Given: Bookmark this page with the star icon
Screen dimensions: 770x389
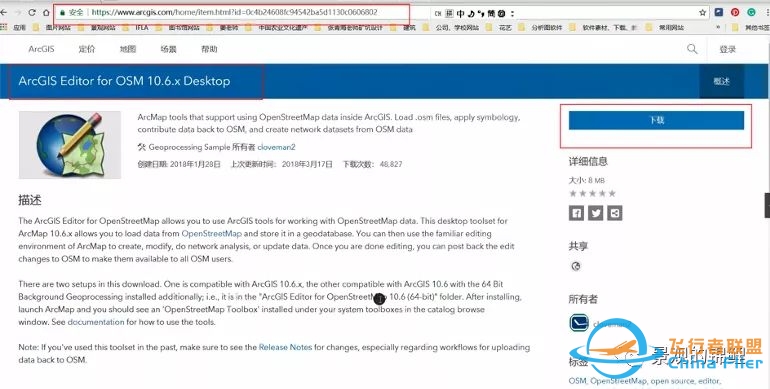Looking at the screenshot, I should 703,13.
